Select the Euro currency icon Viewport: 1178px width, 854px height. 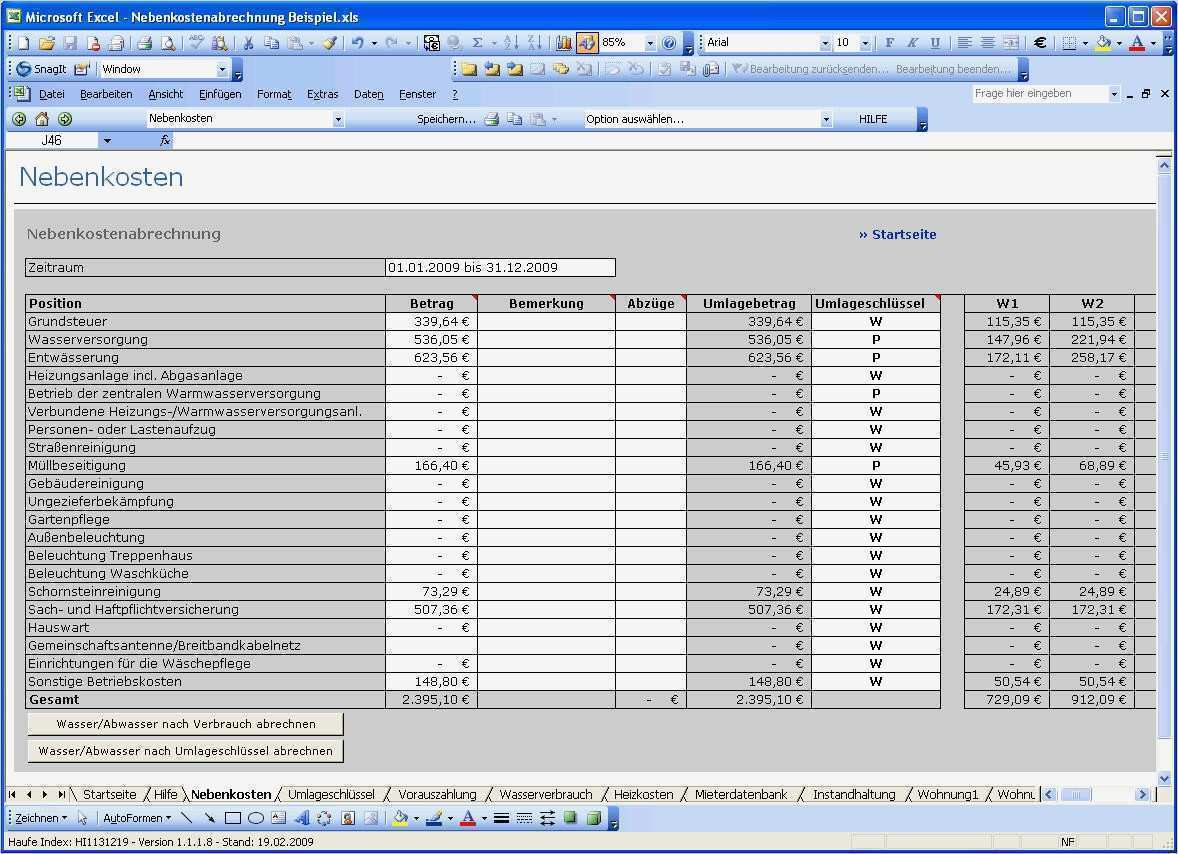click(x=1038, y=43)
